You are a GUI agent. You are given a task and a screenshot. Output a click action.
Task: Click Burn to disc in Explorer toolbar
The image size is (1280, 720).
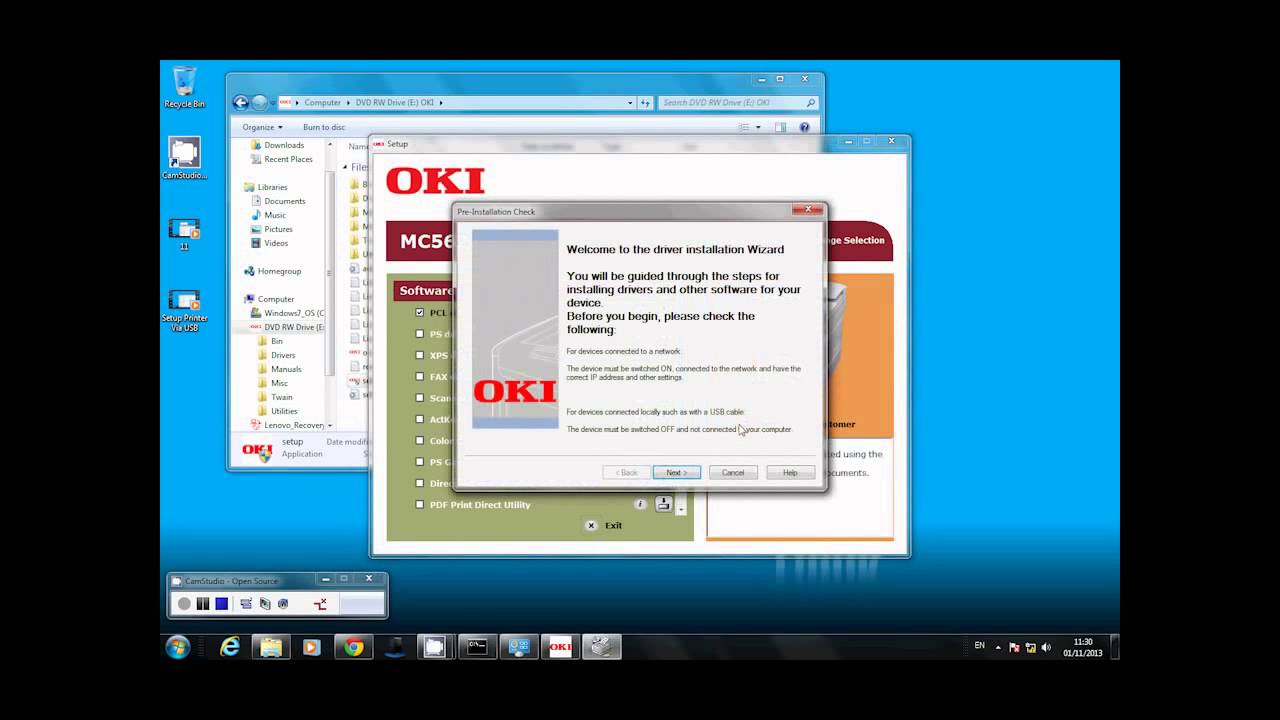(x=324, y=127)
